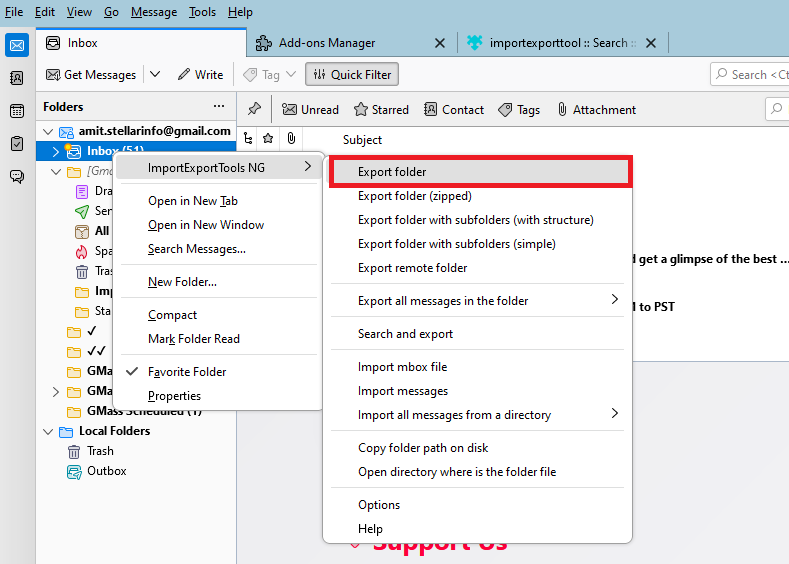The image size is (789, 564).
Task: Click the star column header icon
Action: coord(268,138)
